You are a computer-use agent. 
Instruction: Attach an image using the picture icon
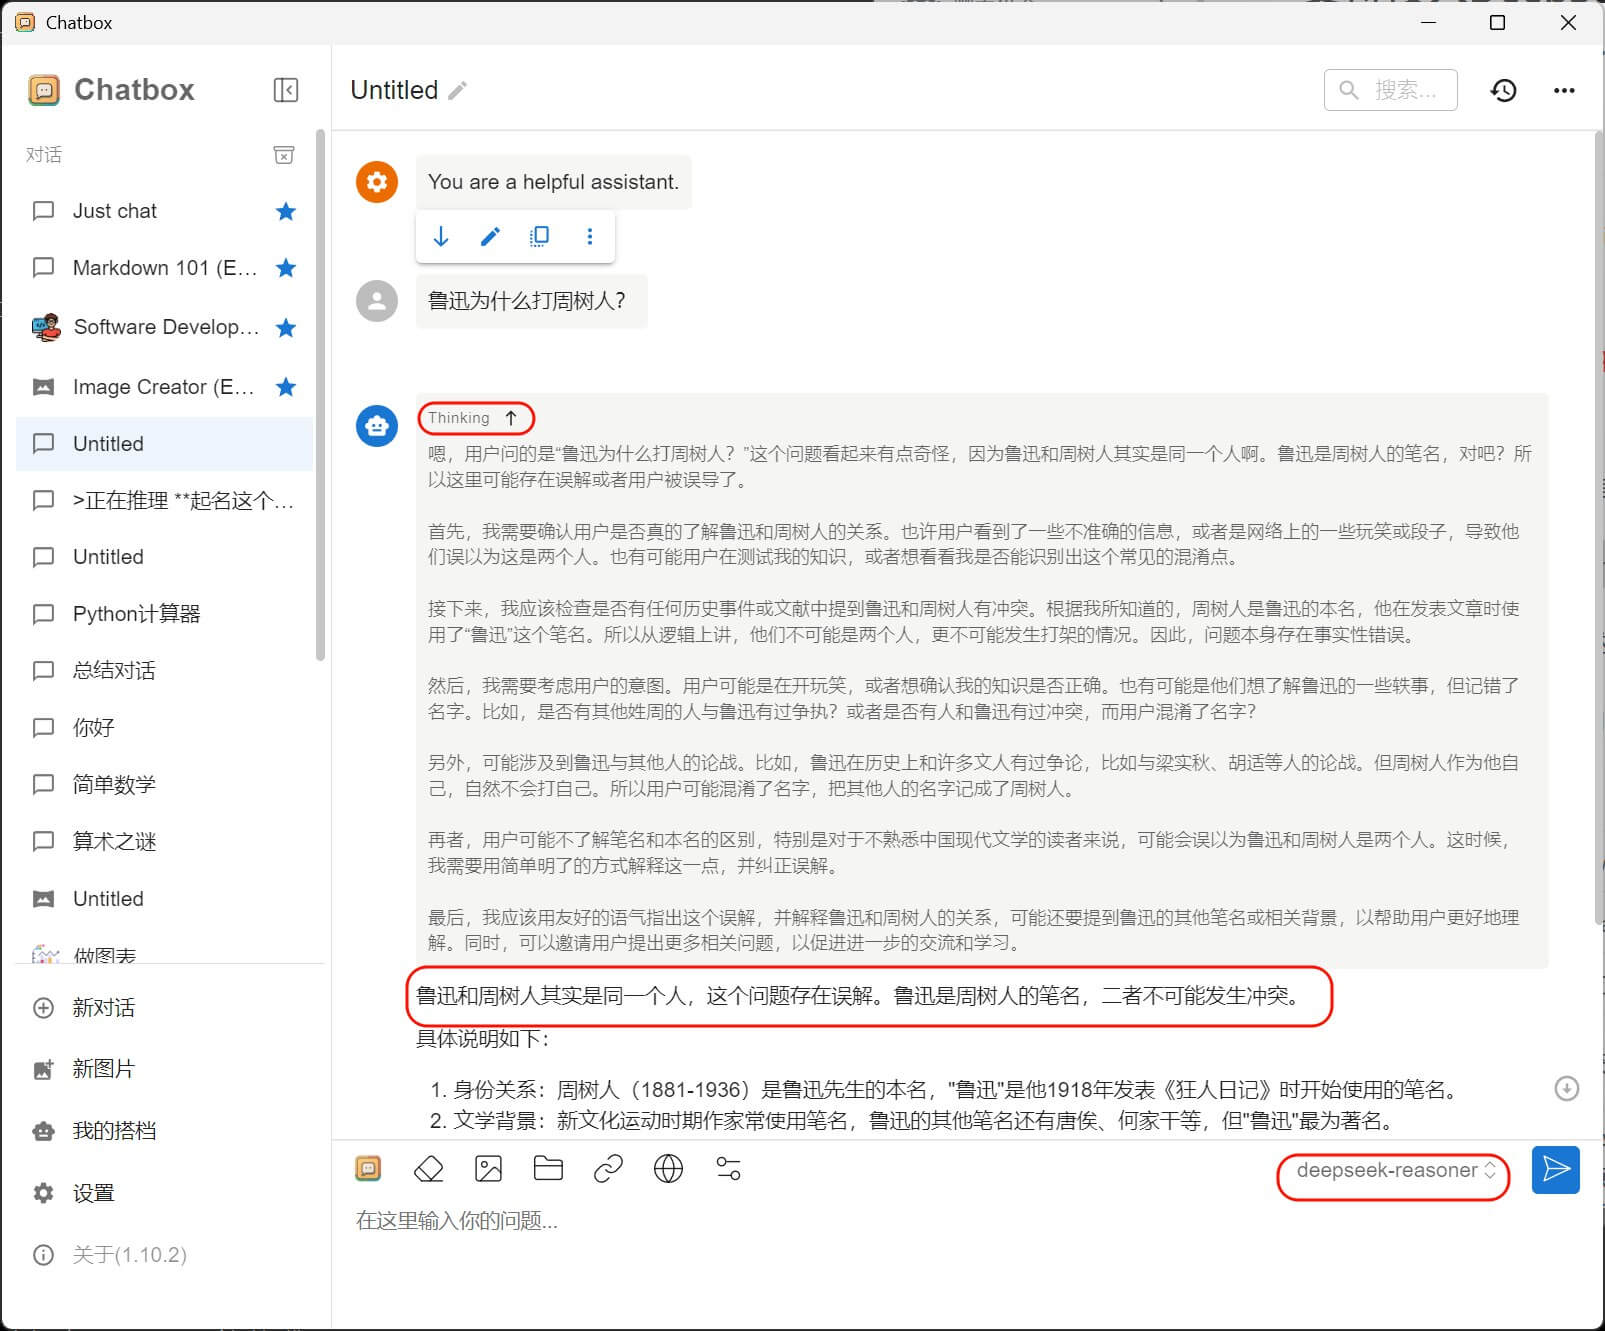pos(488,1168)
